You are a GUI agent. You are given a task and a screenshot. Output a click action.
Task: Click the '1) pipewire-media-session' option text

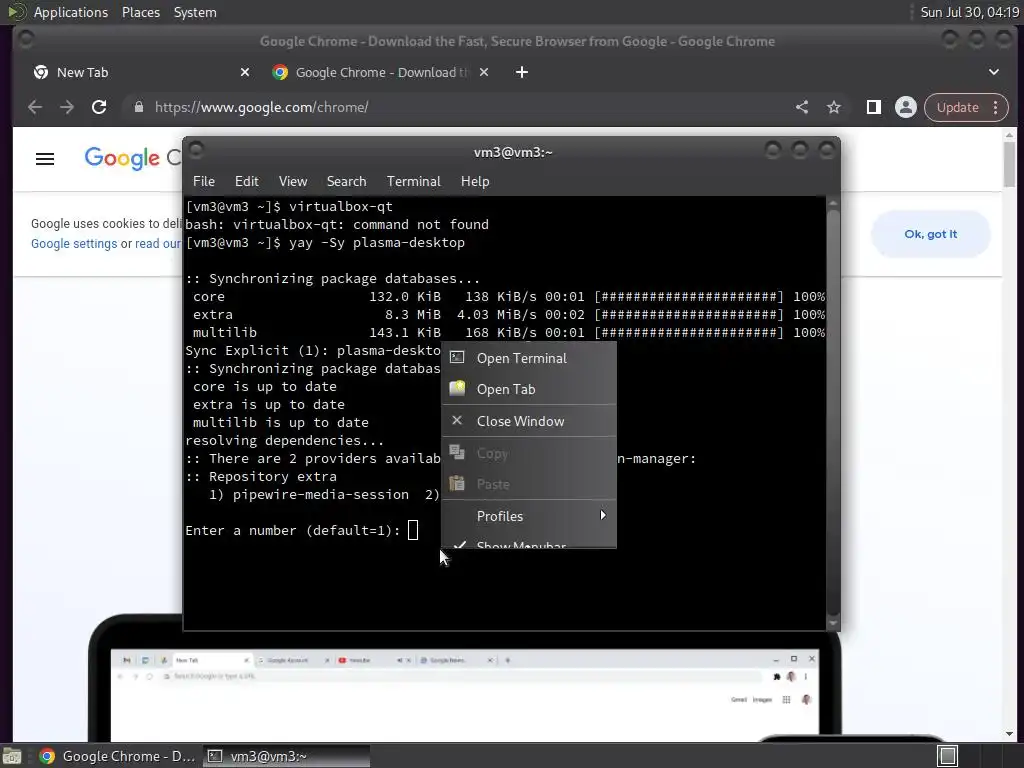click(x=309, y=494)
